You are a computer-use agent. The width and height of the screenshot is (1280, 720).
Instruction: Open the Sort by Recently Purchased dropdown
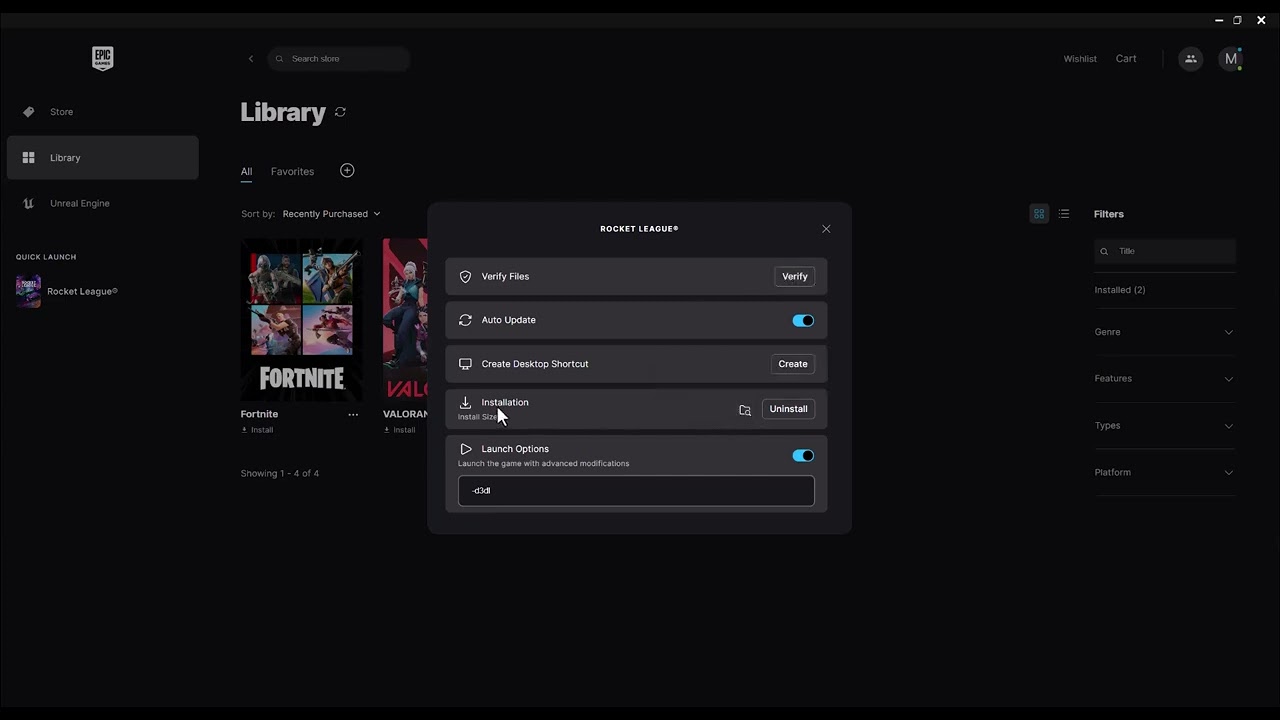pyautogui.click(x=331, y=214)
